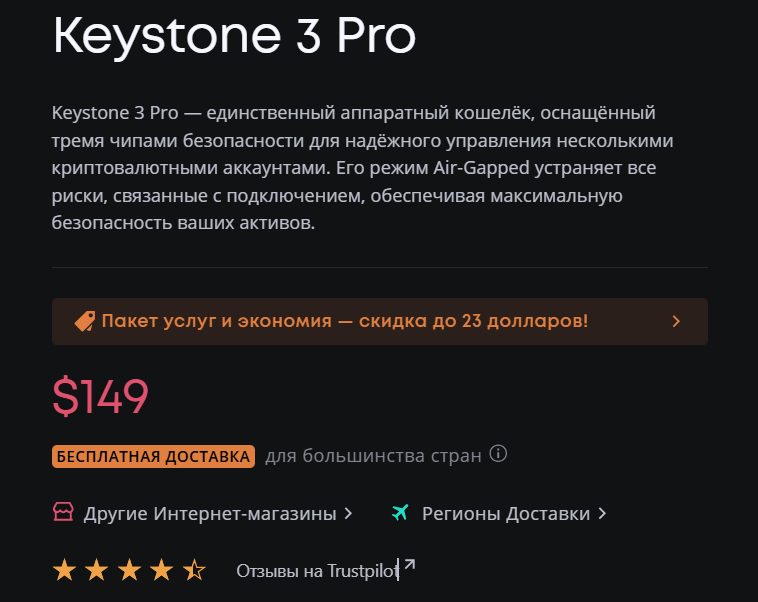Image resolution: width=758 pixels, height=602 pixels.
Task: Click the third rating star
Action: pos(129,570)
